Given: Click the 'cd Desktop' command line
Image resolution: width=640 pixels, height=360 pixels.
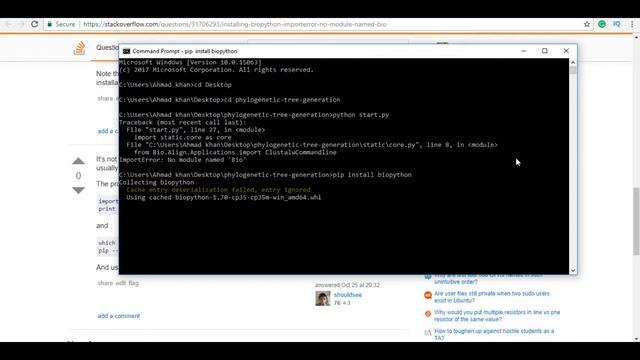Looking at the screenshot, I should 175,84.
